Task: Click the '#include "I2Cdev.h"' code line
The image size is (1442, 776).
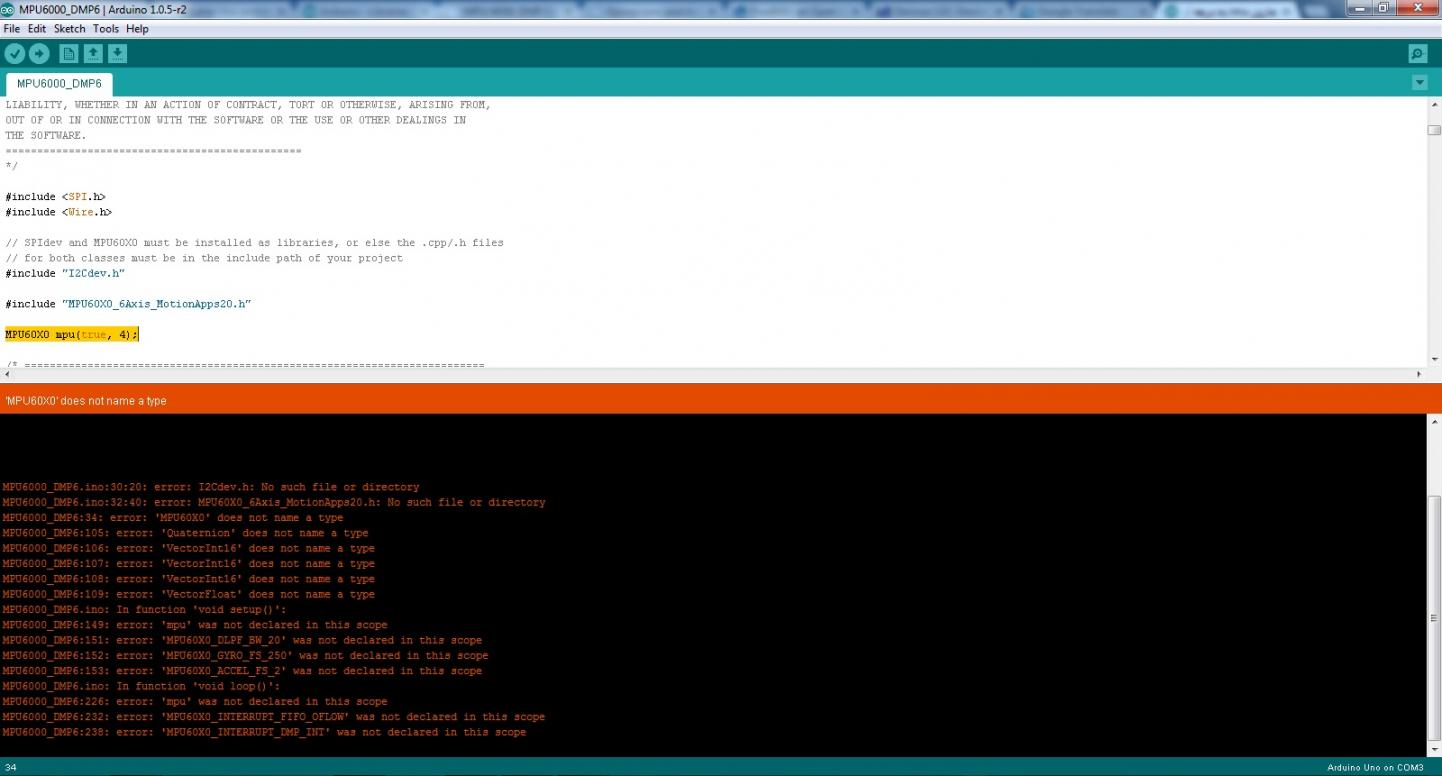Action: [65, 273]
